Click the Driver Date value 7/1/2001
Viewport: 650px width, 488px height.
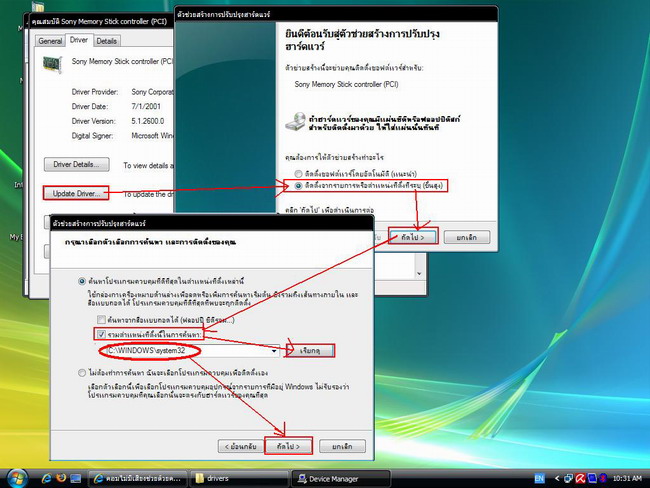[146, 107]
